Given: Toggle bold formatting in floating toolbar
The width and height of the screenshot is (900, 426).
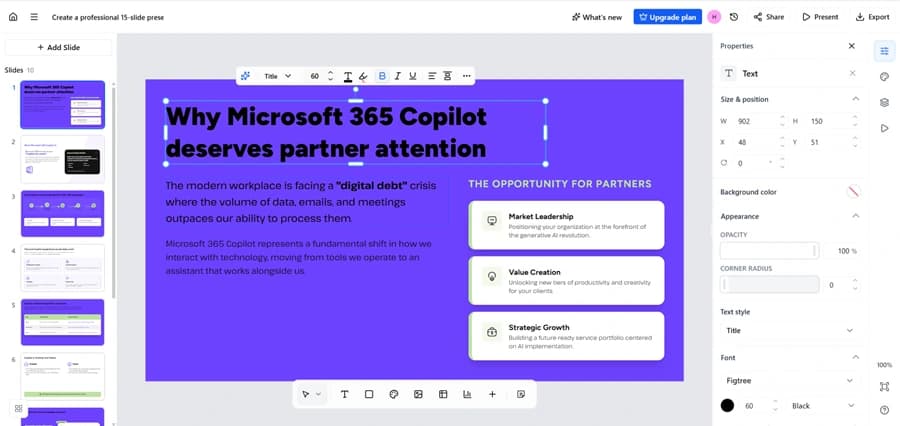Looking at the screenshot, I should 382,76.
